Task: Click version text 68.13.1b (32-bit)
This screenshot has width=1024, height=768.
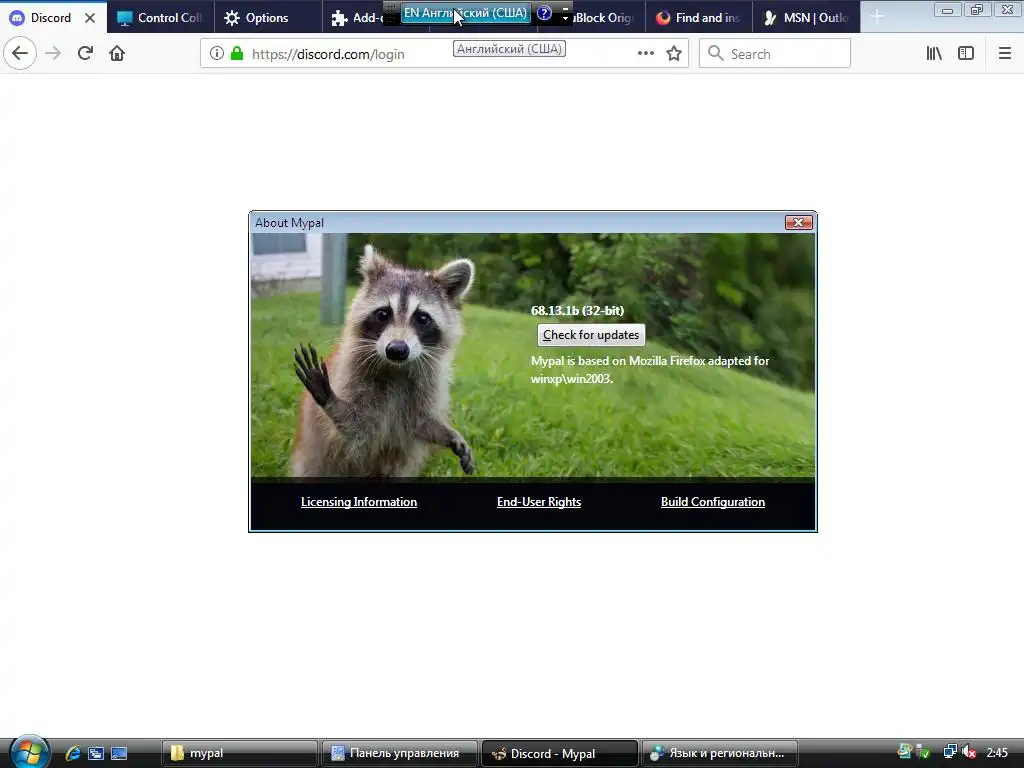Action: pos(577,311)
